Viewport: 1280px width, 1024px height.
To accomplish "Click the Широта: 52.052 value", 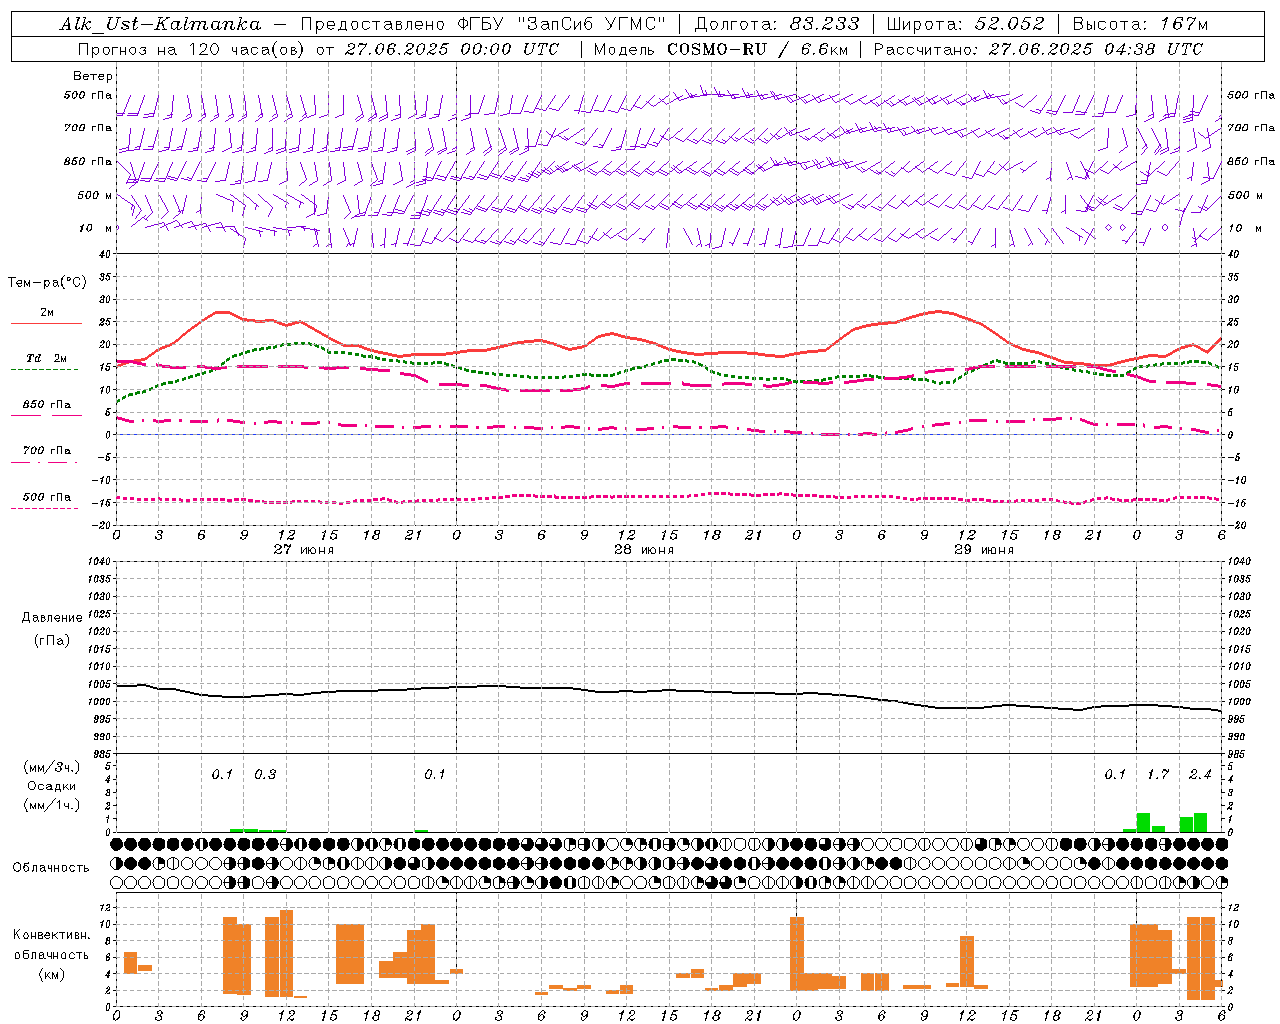I will click(x=966, y=24).
